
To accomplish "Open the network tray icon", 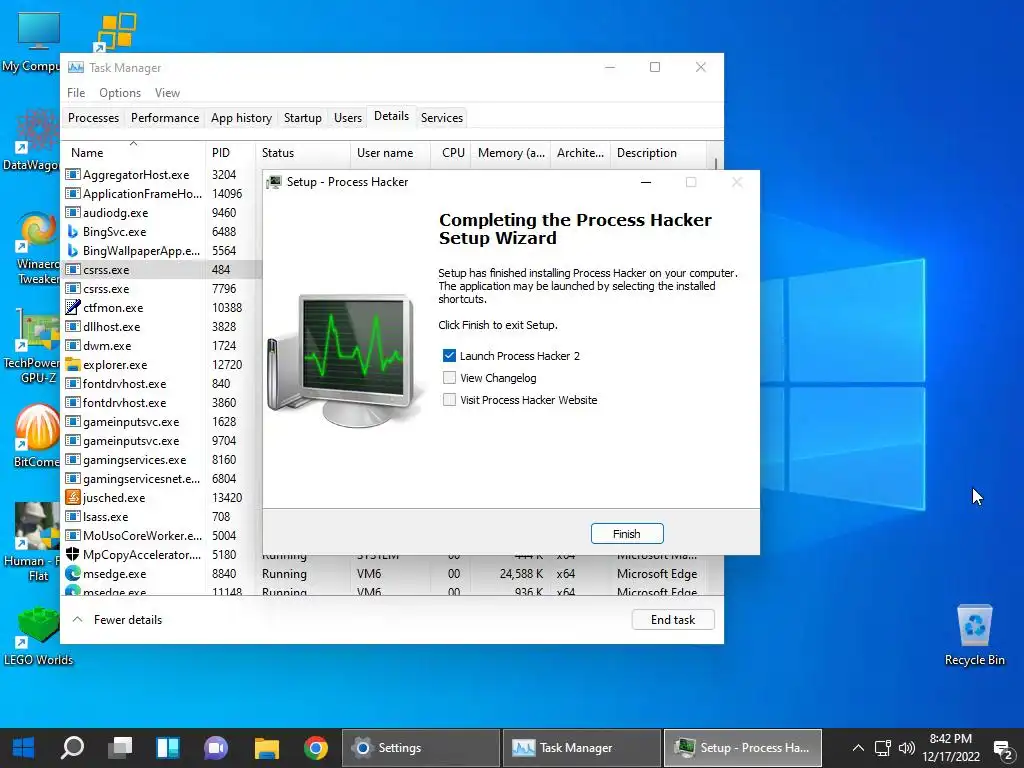I will pos(883,748).
